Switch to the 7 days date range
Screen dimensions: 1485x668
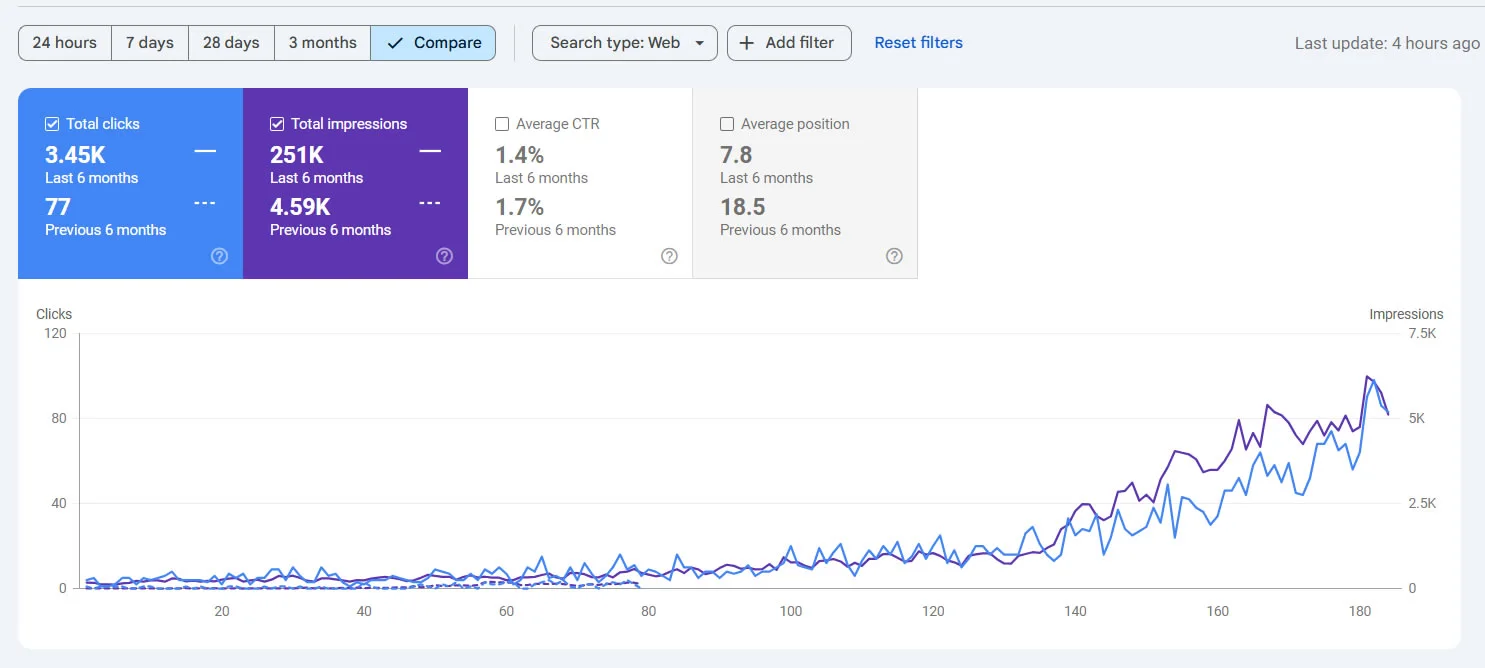click(149, 43)
